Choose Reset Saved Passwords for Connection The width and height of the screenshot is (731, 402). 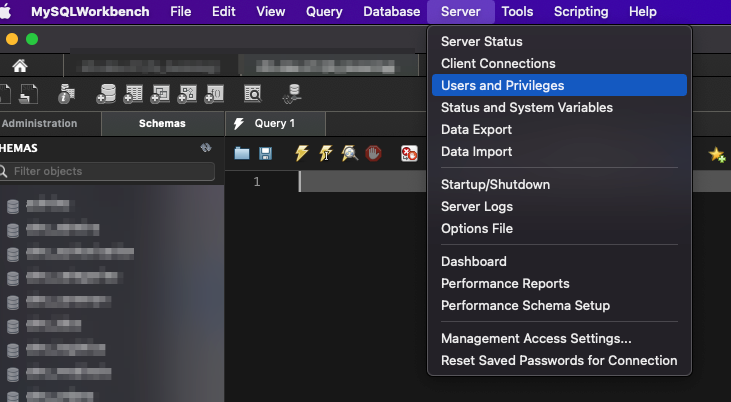[559, 360]
